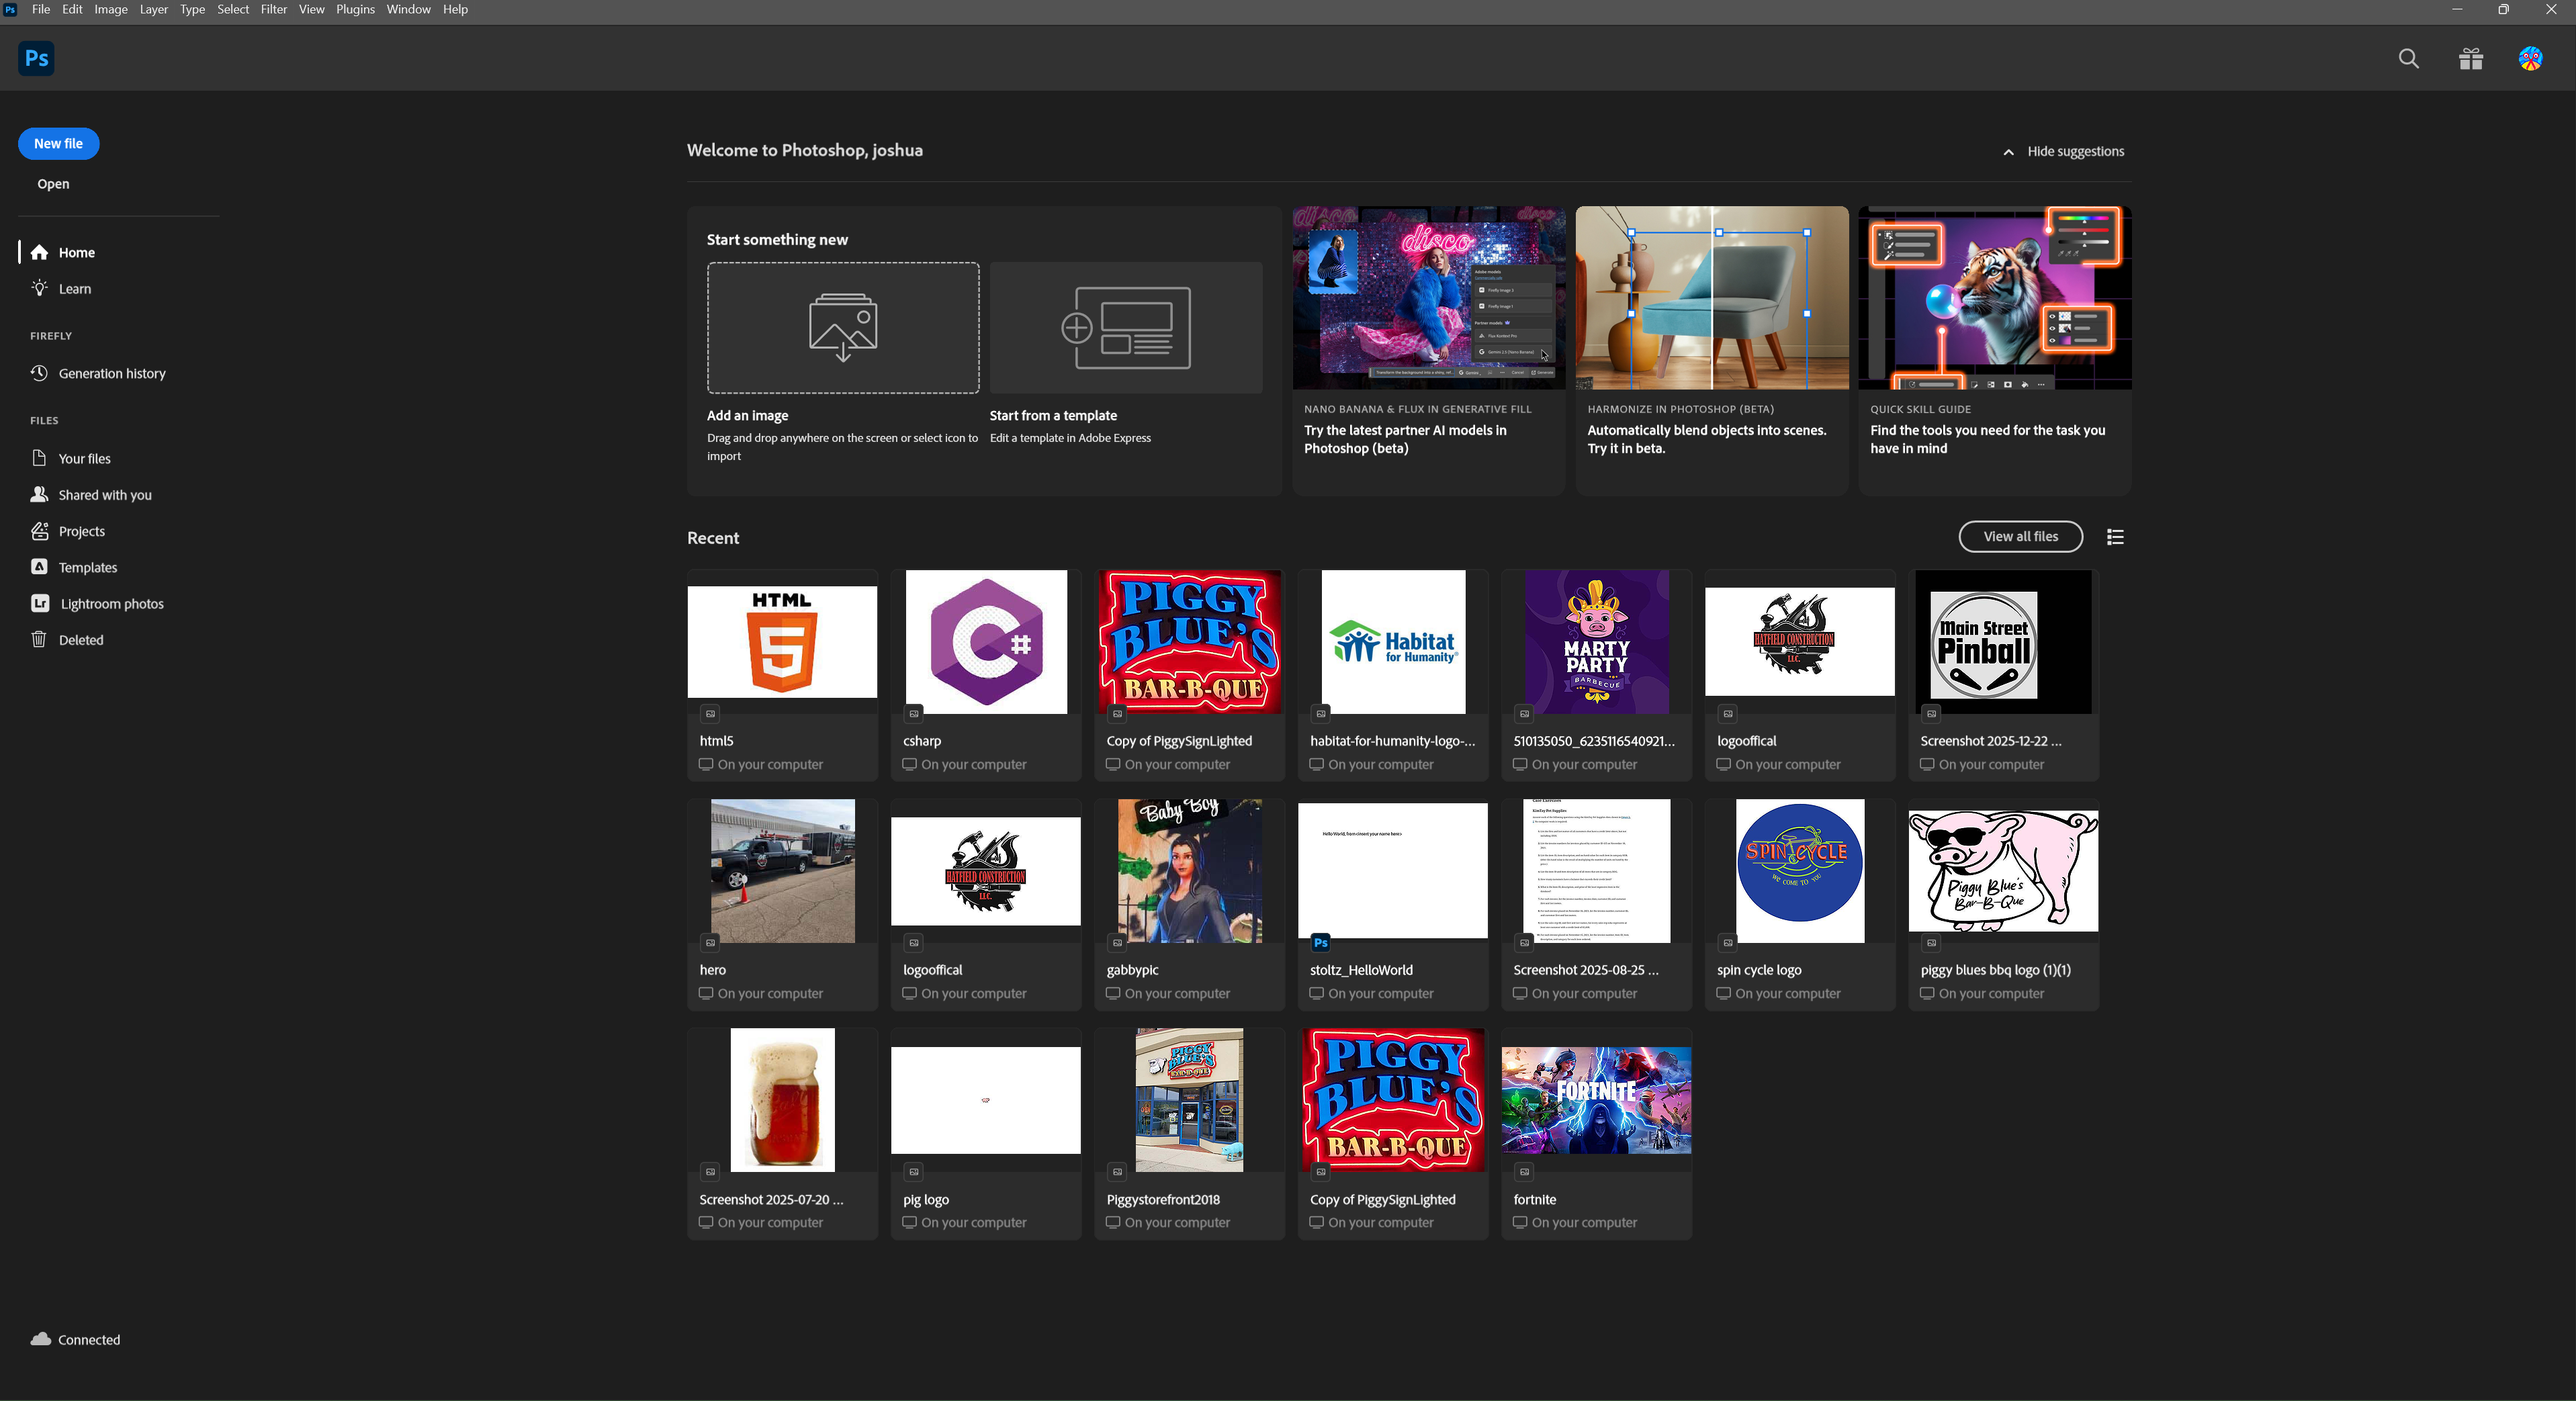Select the Generation history label
This screenshot has height=1401, width=2576.
(x=112, y=374)
